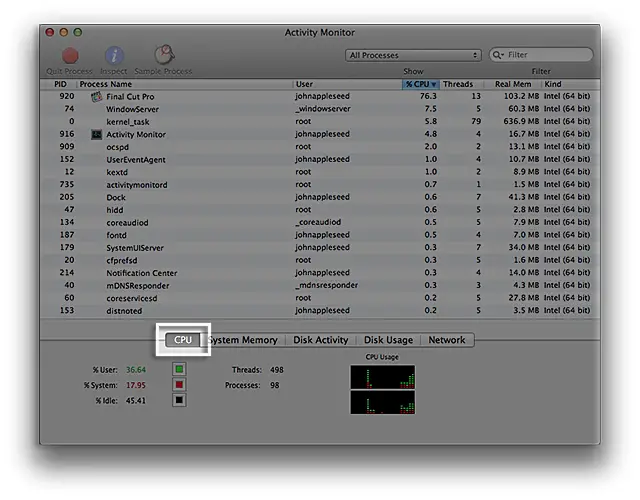Open the All Processes dropdown

pos(413,56)
